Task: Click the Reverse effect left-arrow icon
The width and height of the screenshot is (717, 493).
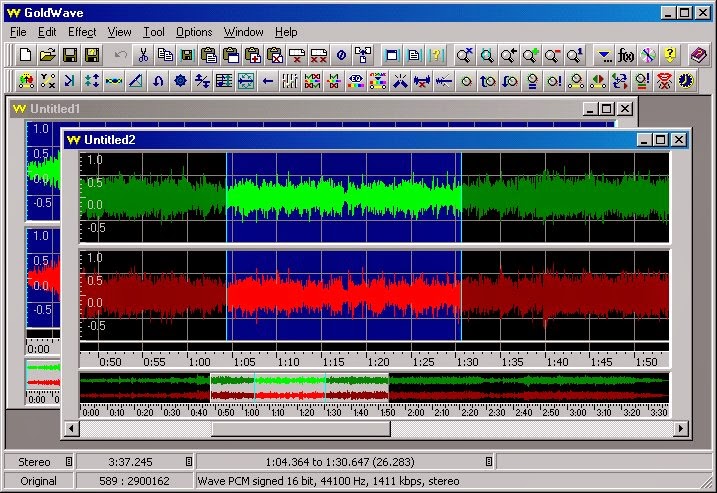Action: click(x=267, y=81)
